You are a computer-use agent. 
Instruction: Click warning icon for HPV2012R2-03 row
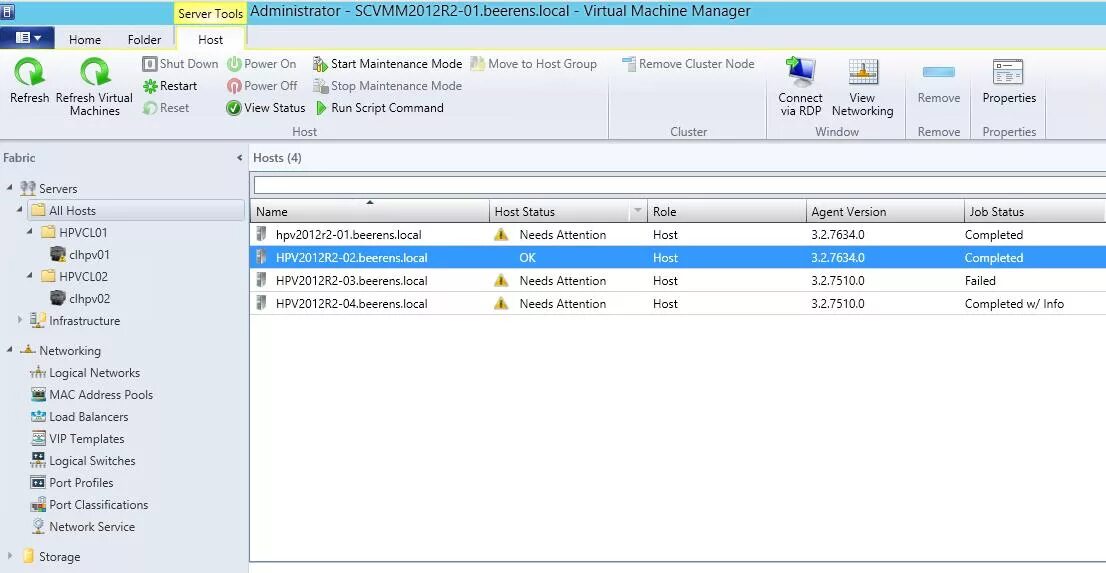click(x=501, y=280)
